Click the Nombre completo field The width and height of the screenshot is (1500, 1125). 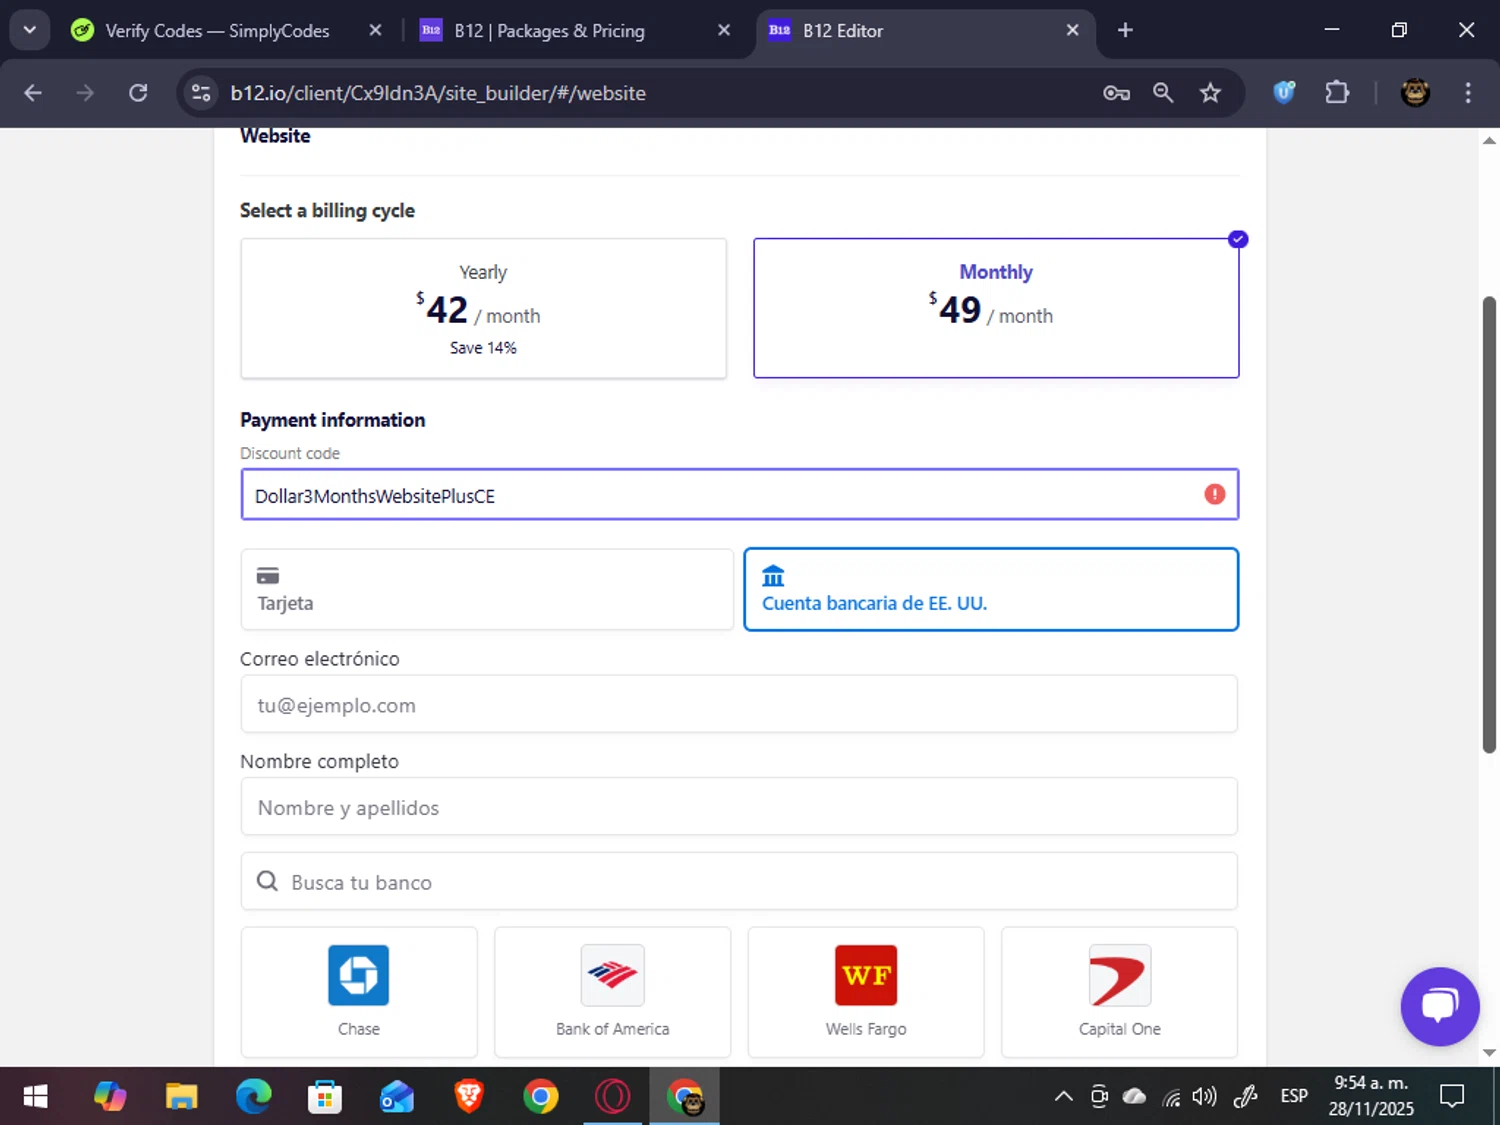pyautogui.click(x=739, y=807)
